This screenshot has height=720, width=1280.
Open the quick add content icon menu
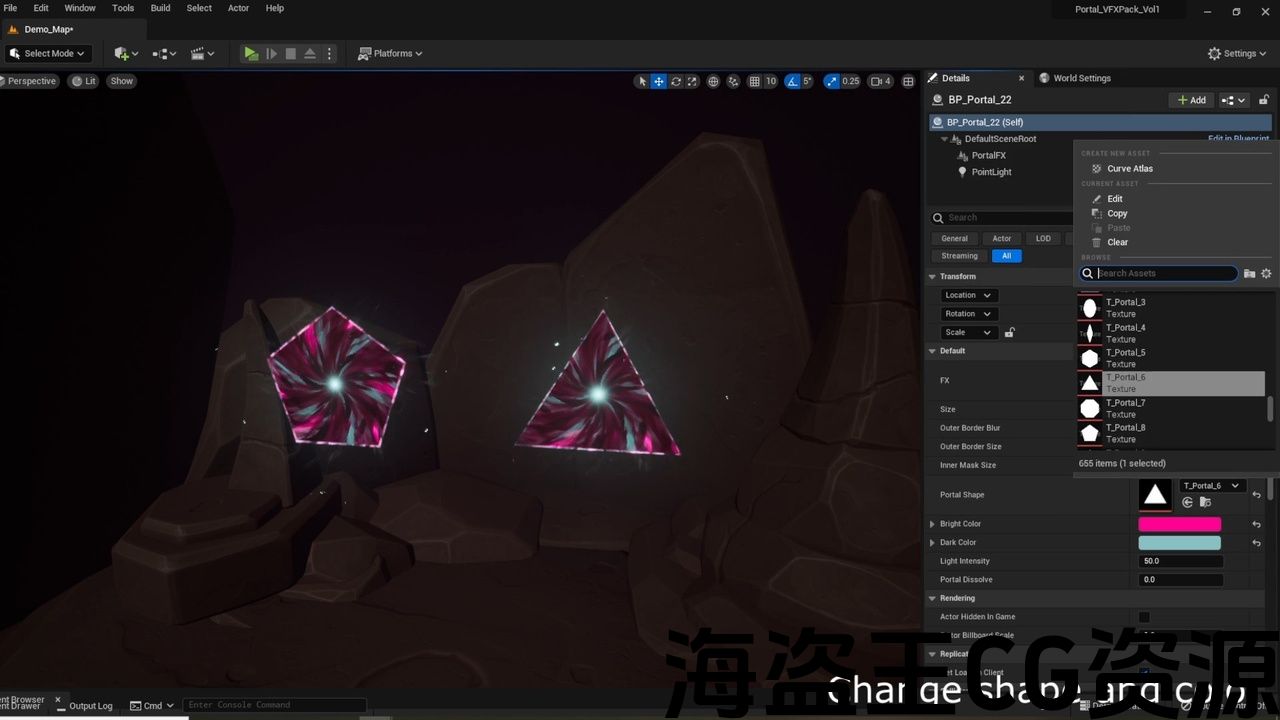[125, 54]
